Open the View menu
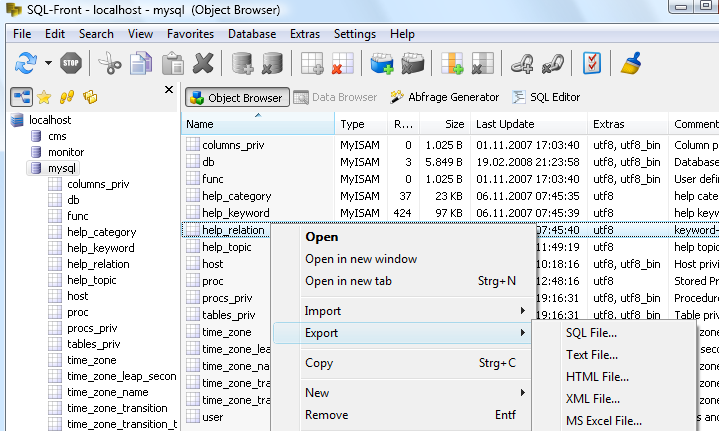Viewport: 719px width, 431px height. coord(140,34)
